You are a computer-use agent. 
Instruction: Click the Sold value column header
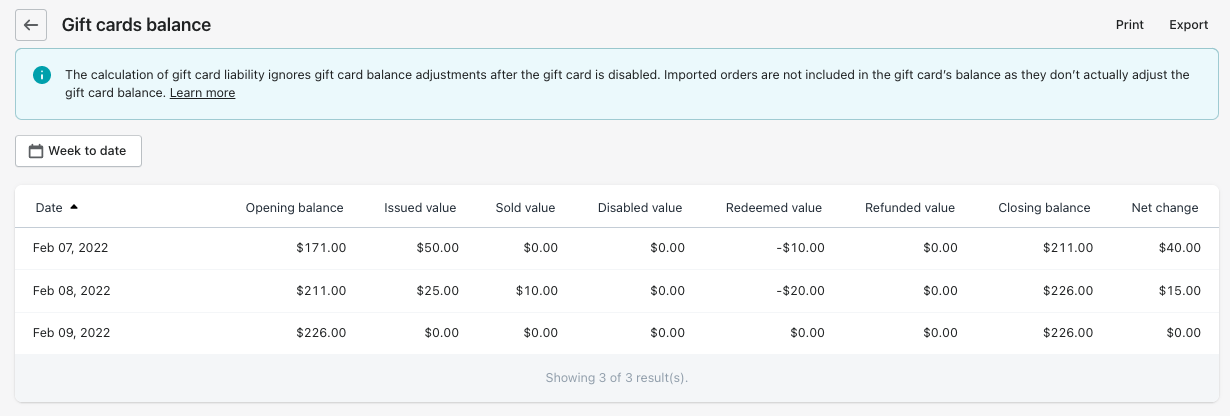pos(525,208)
